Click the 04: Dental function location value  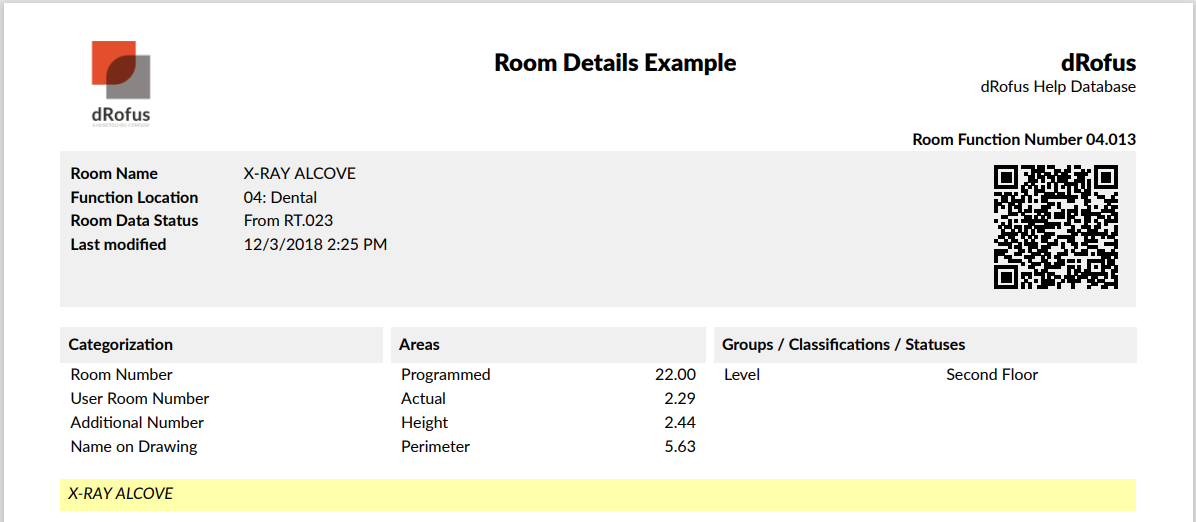click(280, 197)
